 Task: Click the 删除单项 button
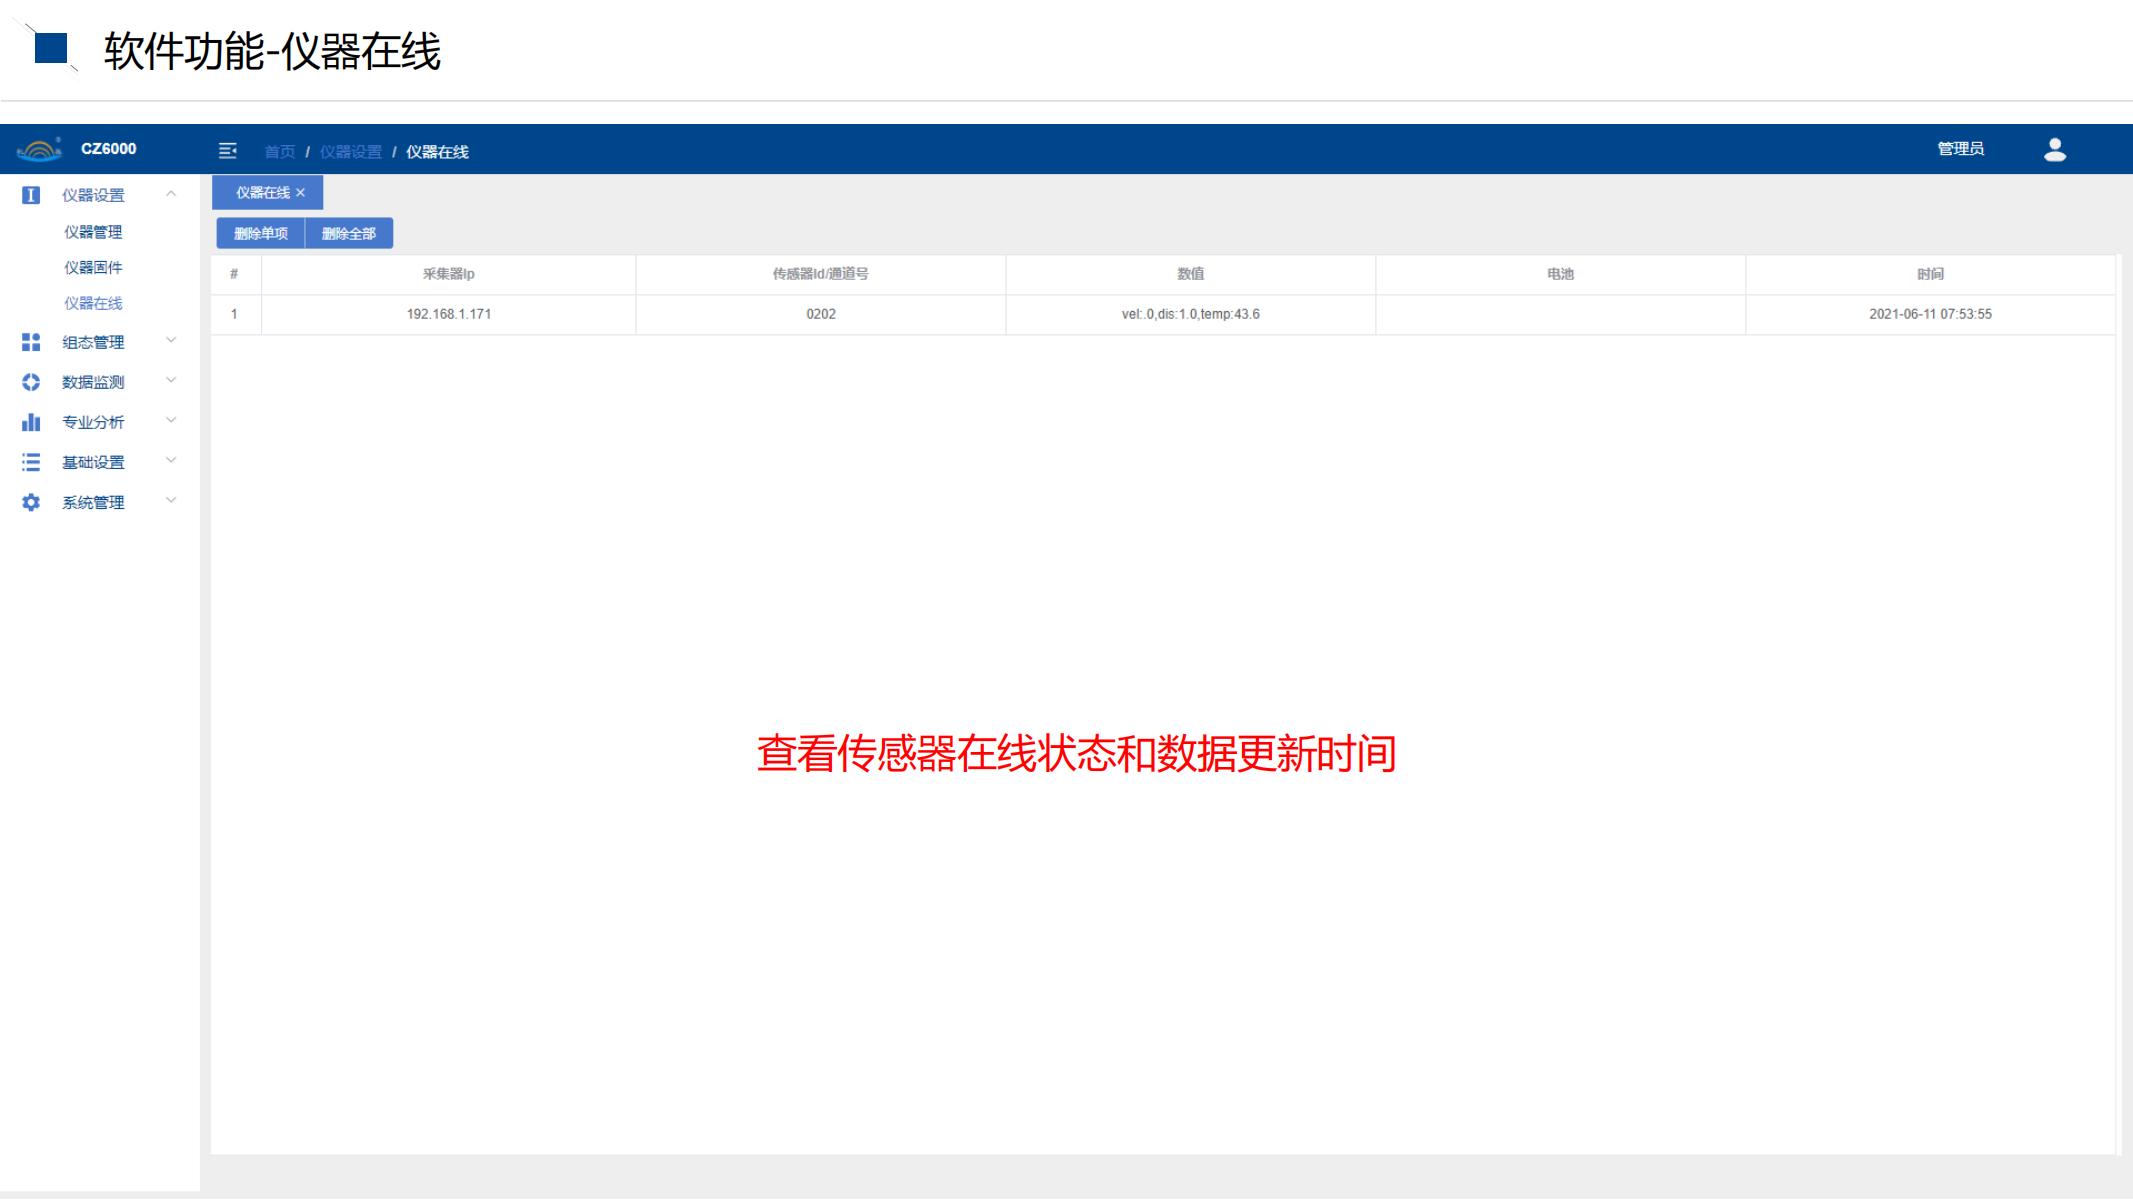pos(262,232)
